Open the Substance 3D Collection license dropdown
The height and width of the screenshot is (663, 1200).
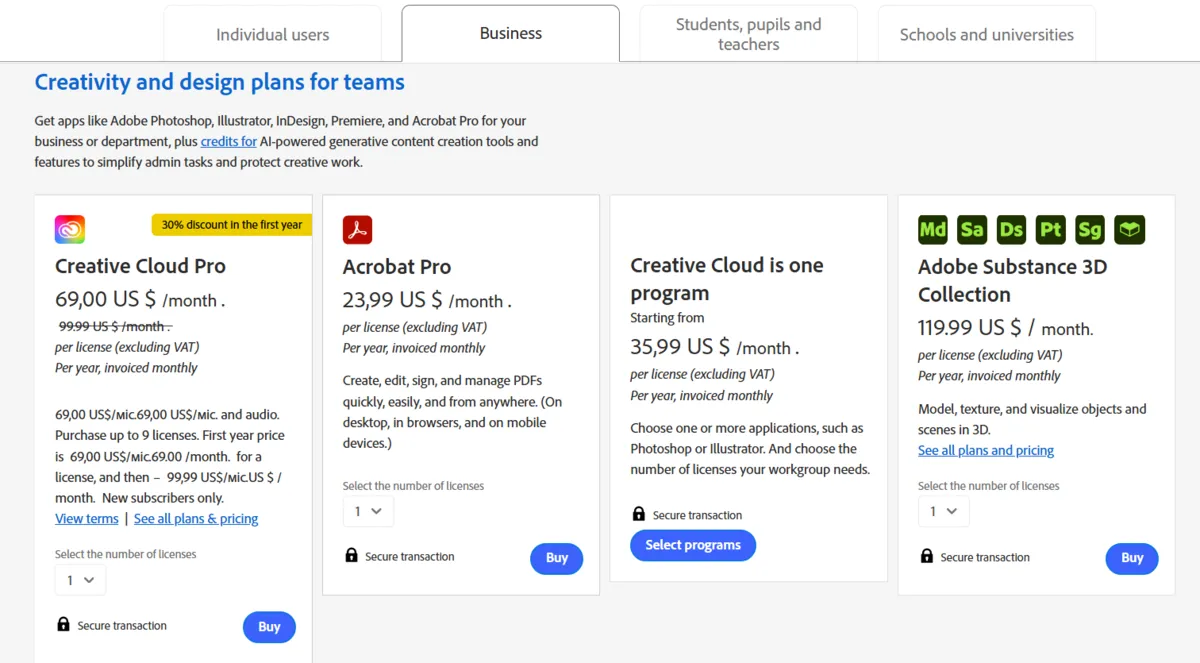[943, 510]
